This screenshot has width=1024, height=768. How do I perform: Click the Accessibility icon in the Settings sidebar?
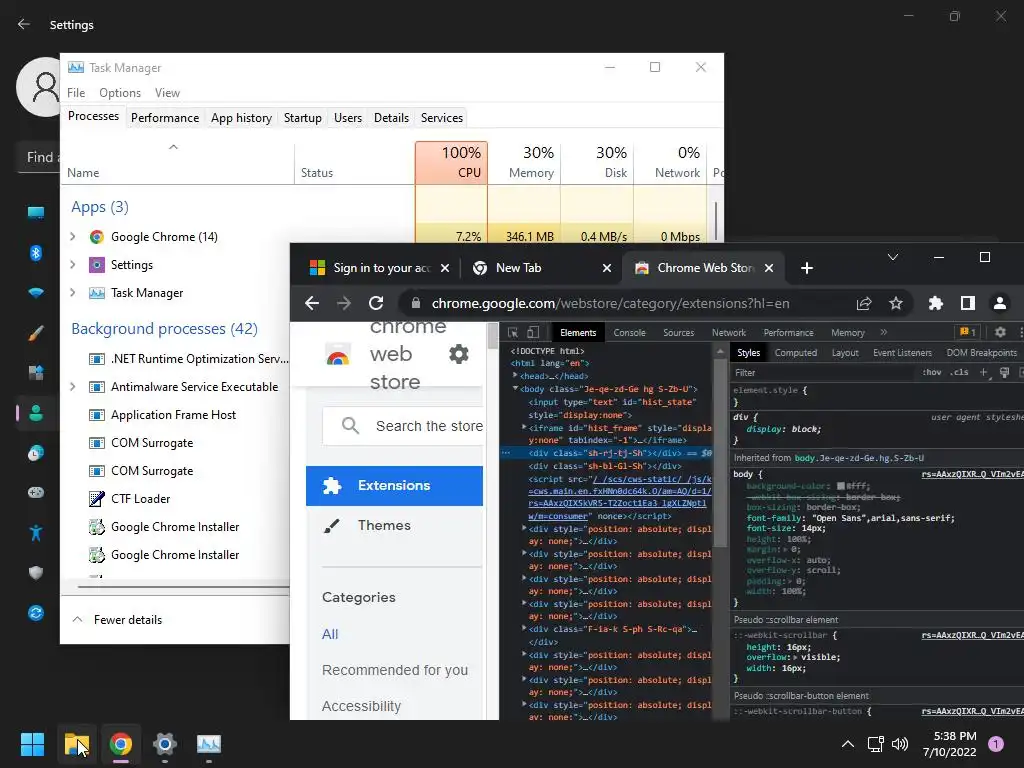tap(36, 533)
